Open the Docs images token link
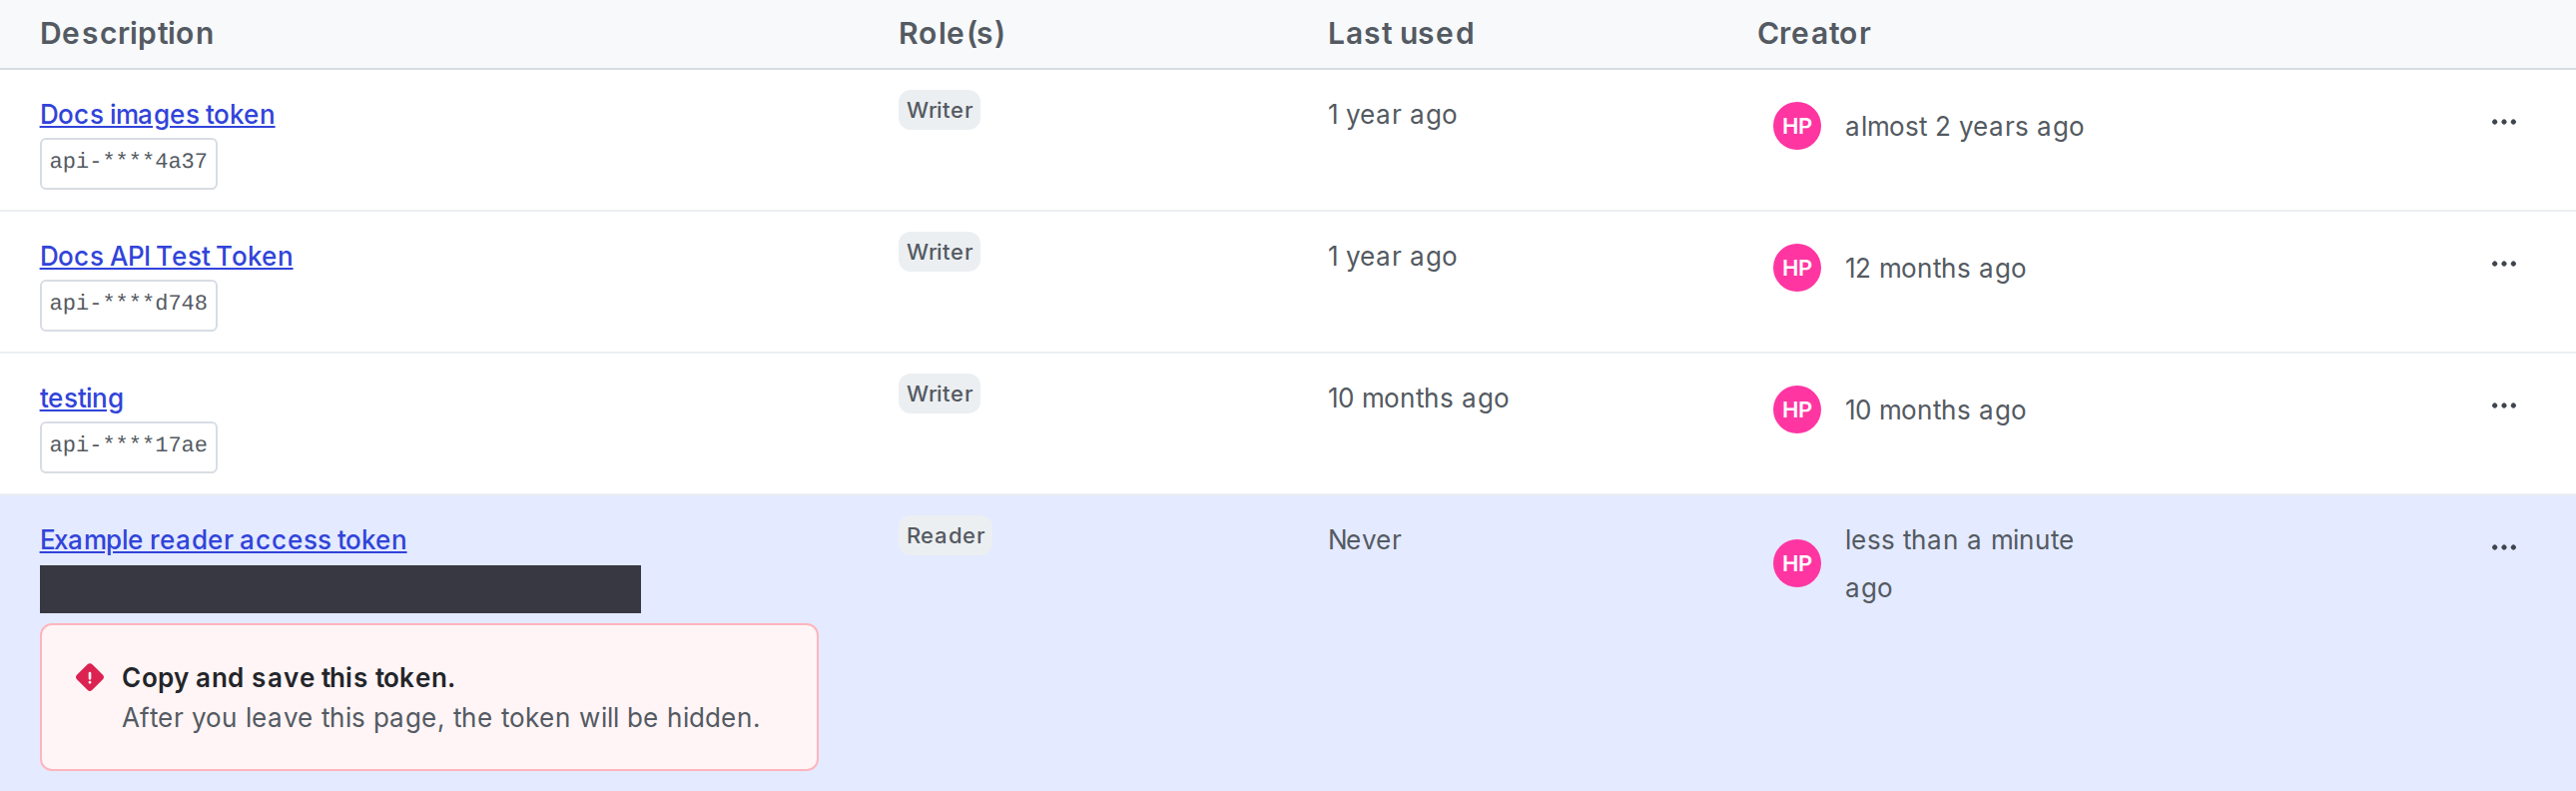Viewport: 2576px width, 791px height. [x=157, y=115]
